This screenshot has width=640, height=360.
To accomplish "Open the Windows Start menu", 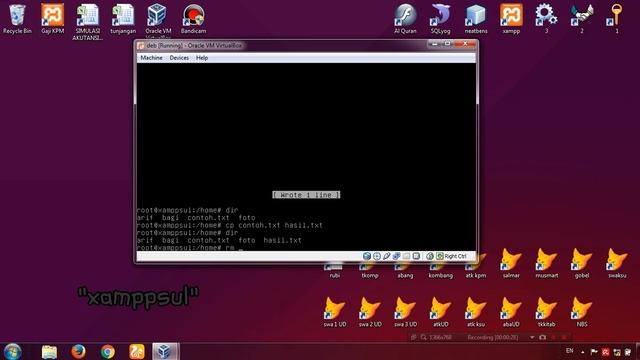I will (13, 351).
